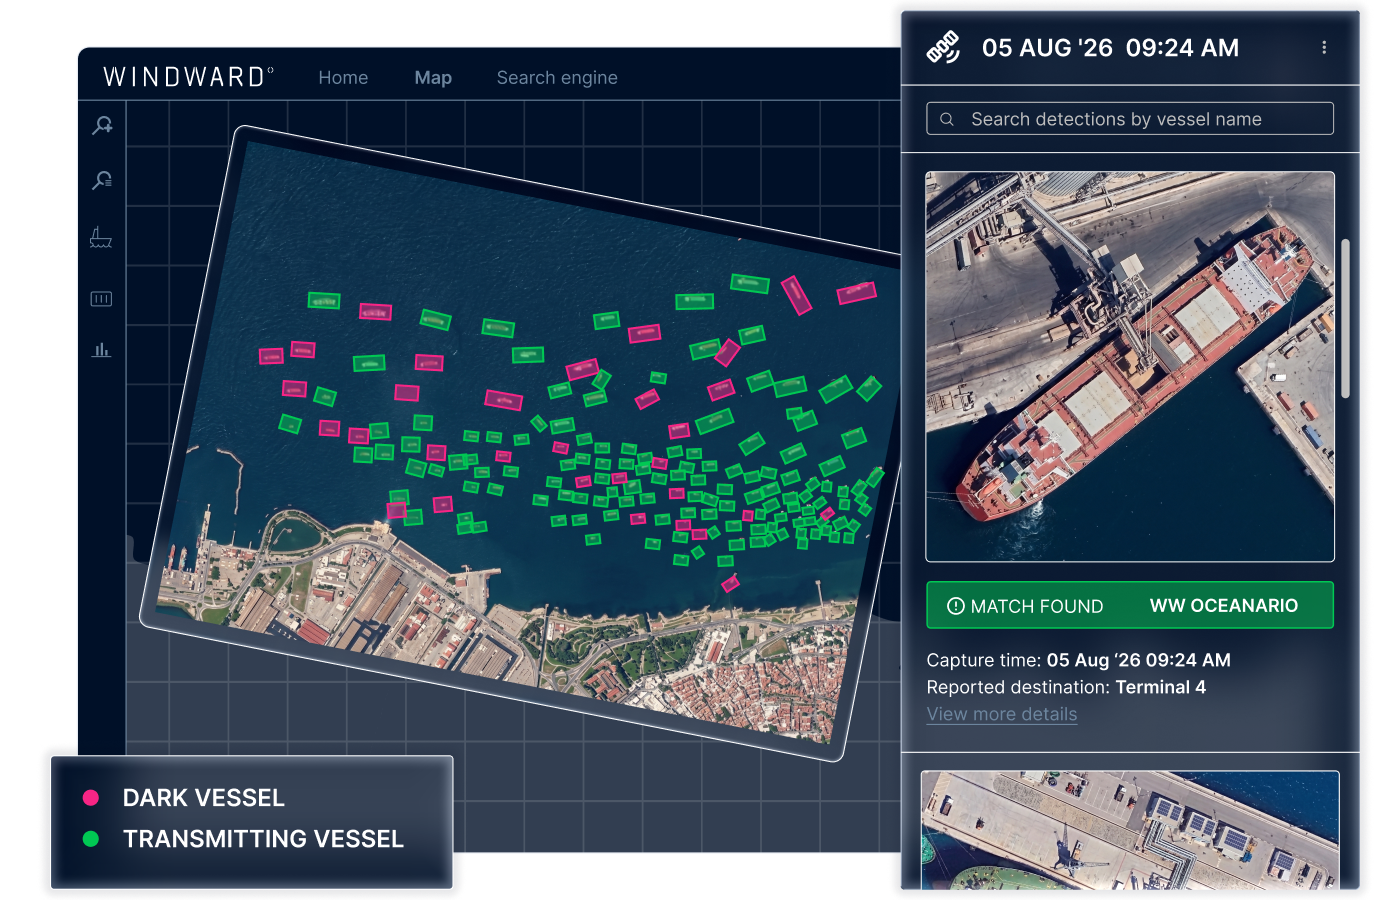Focus the Search detections by vessel name field
This screenshot has width=1400, height=900.
[1130, 119]
